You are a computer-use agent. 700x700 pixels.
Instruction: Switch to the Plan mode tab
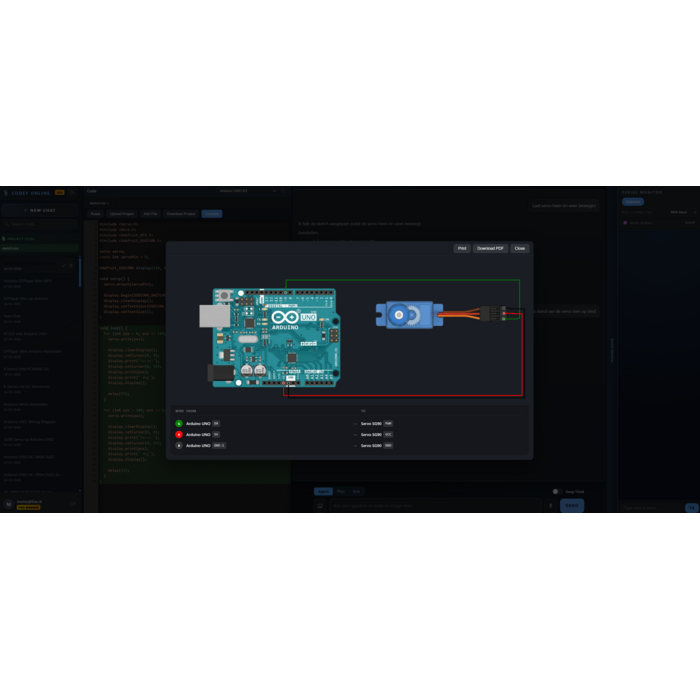[x=340, y=492]
